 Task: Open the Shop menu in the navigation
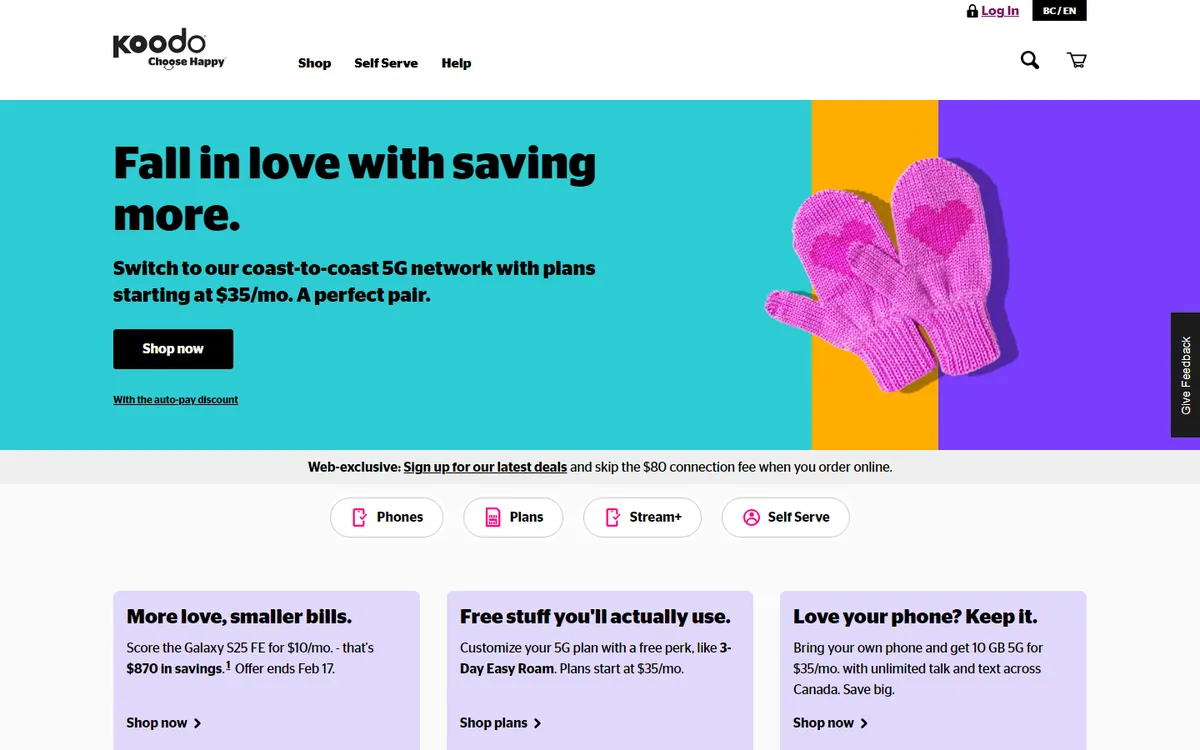pos(314,63)
